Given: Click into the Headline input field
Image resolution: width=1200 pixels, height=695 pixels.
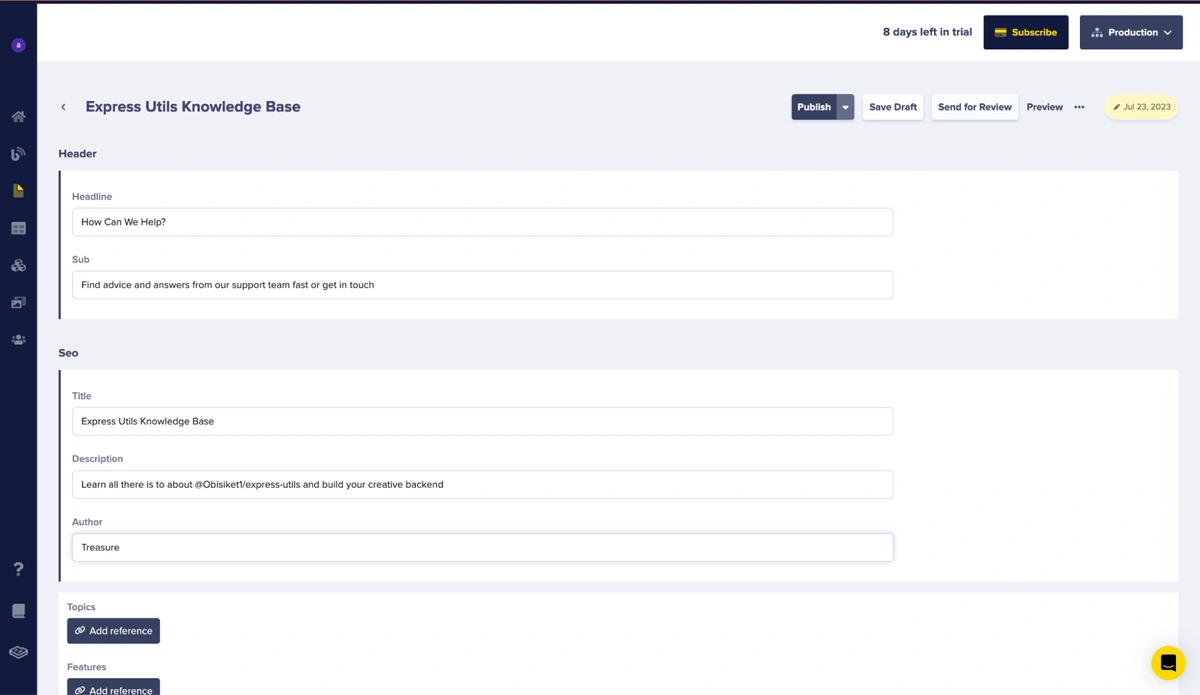Looking at the screenshot, I should click(482, 222).
